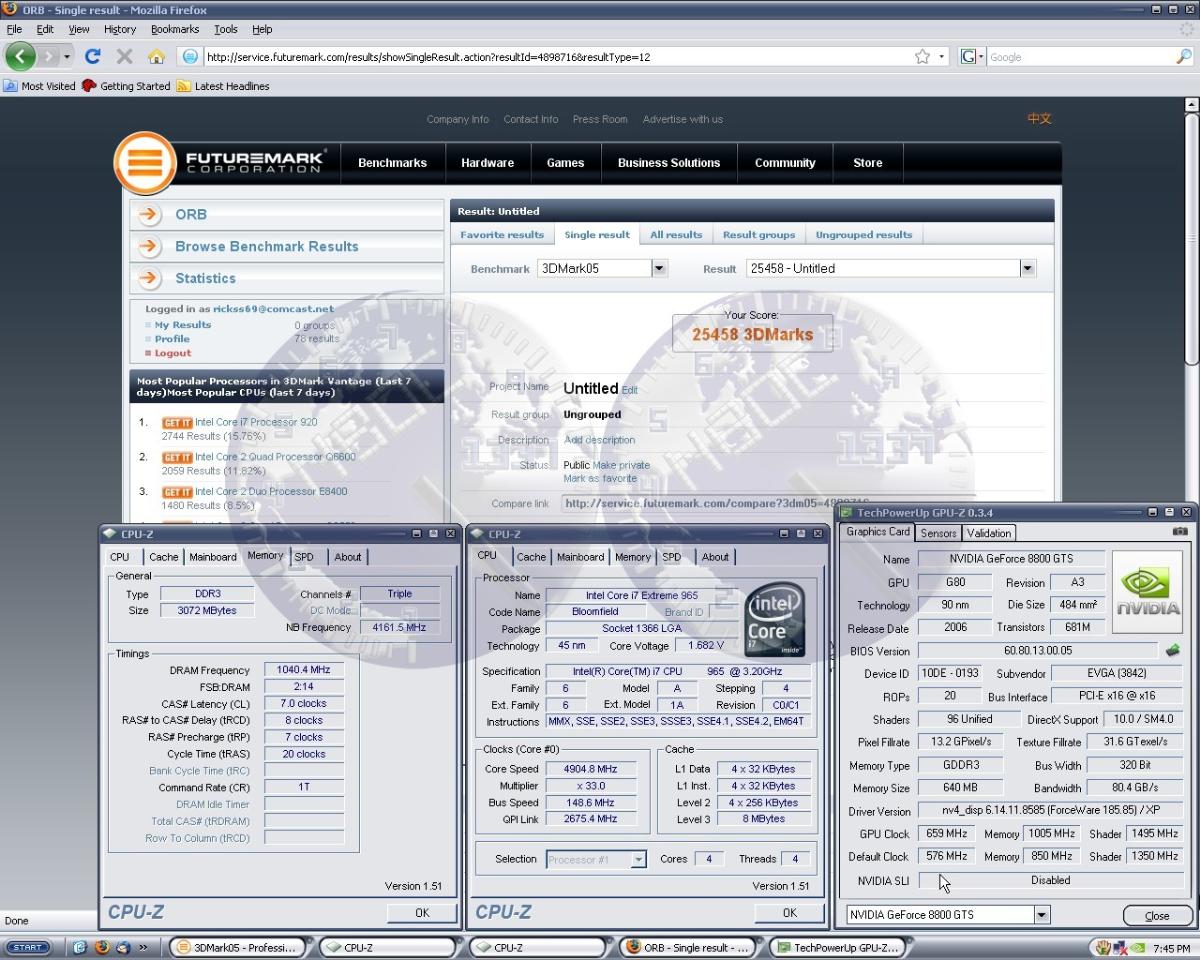The height and width of the screenshot is (960, 1200).
Task: Switch to Favorite results tab
Action: [502, 235]
